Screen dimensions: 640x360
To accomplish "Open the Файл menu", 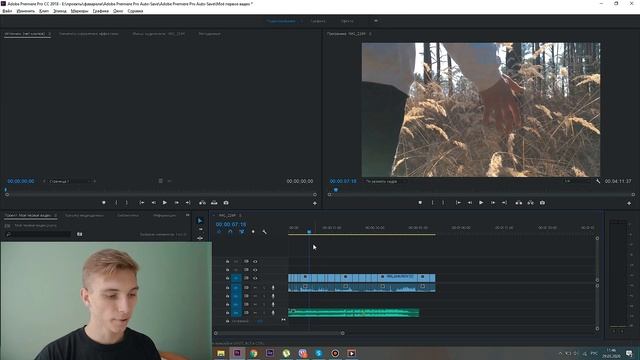I will point(7,11).
